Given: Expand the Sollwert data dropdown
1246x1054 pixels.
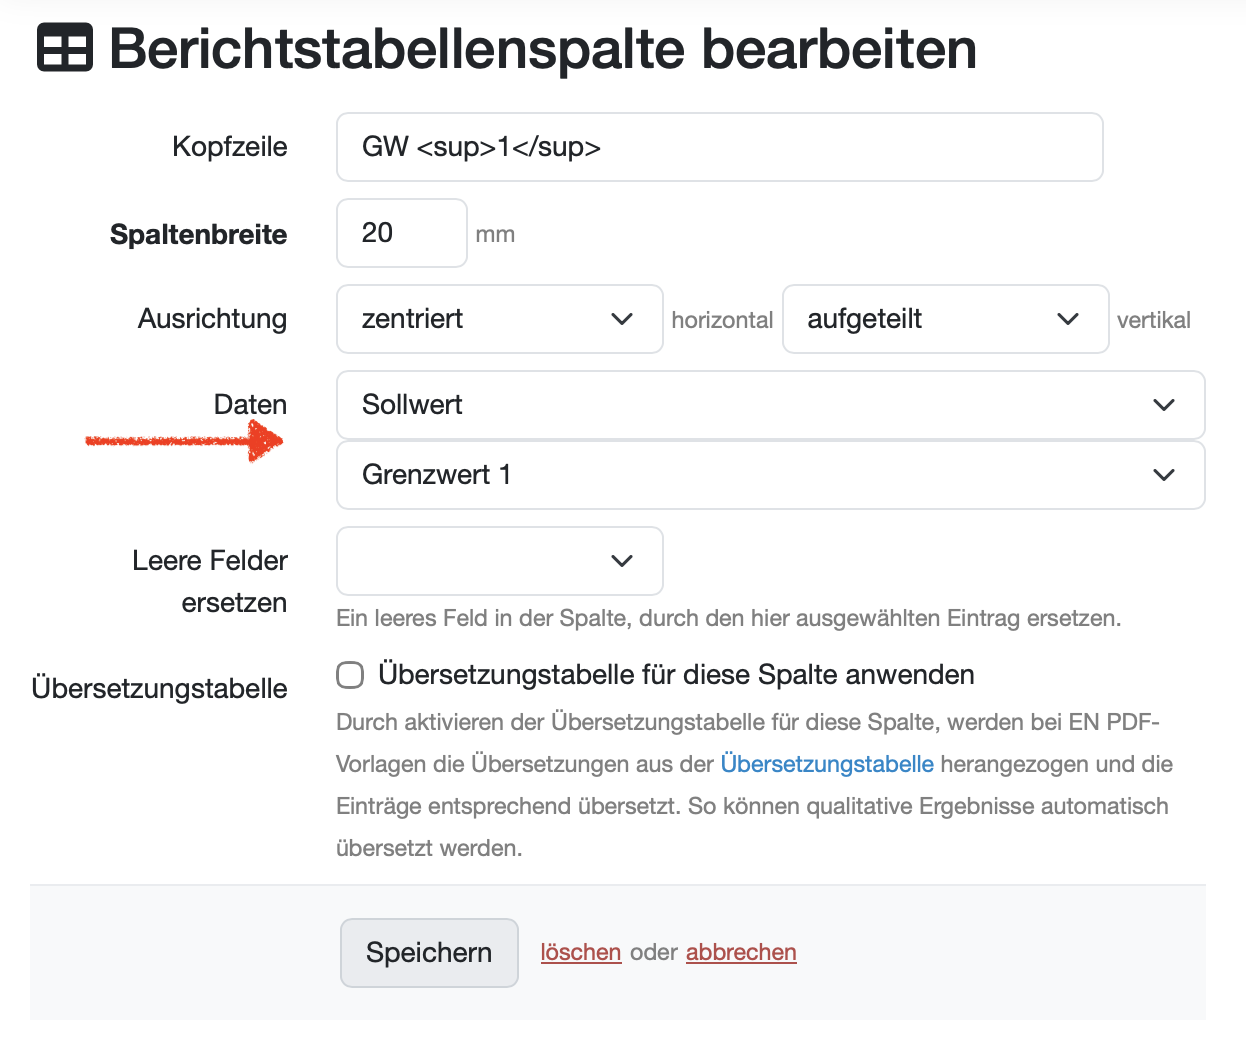Looking at the screenshot, I should coord(770,405).
